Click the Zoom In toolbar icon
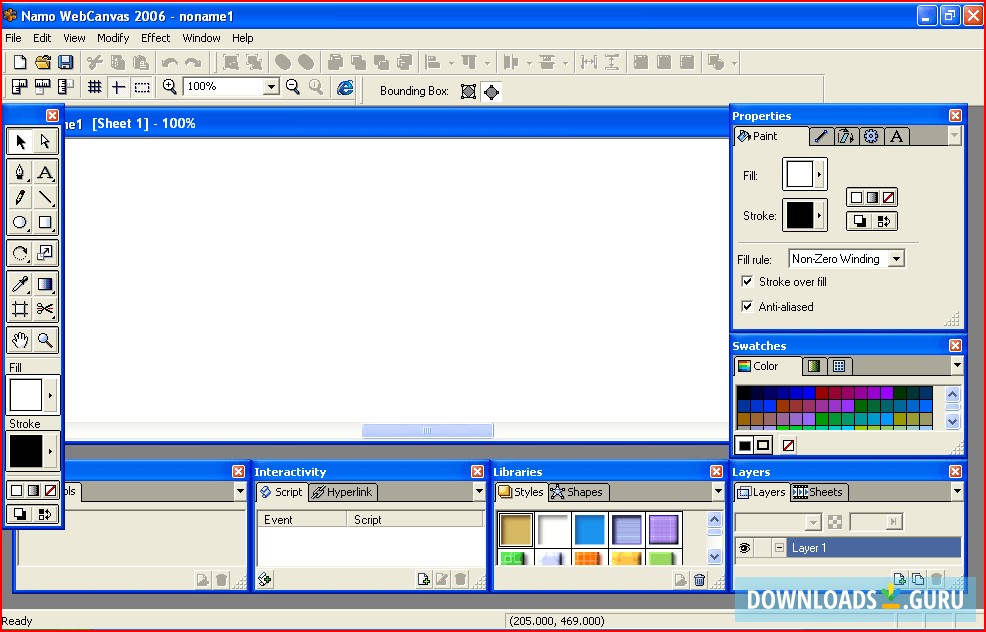Image resolution: width=986 pixels, height=632 pixels. 169,87
